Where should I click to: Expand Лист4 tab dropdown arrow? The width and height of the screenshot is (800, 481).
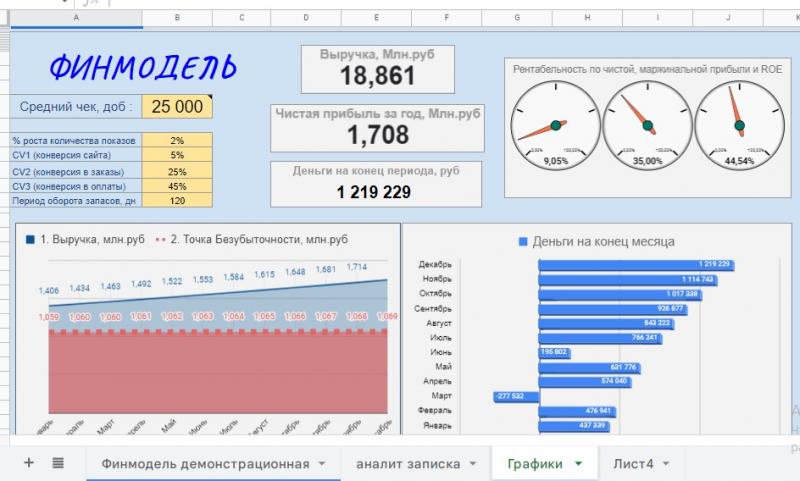pos(666,464)
